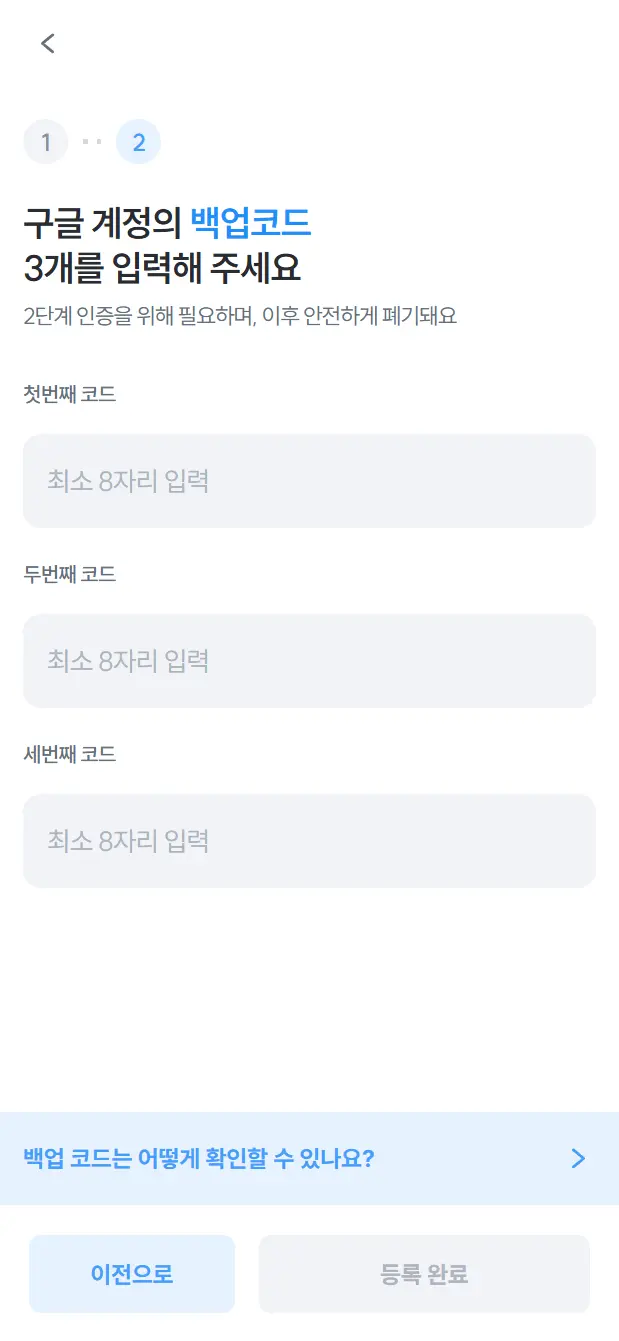Image resolution: width=619 pixels, height=1341 pixels.
Task: Tap the '등록 완료' submit button
Action: click(424, 1273)
